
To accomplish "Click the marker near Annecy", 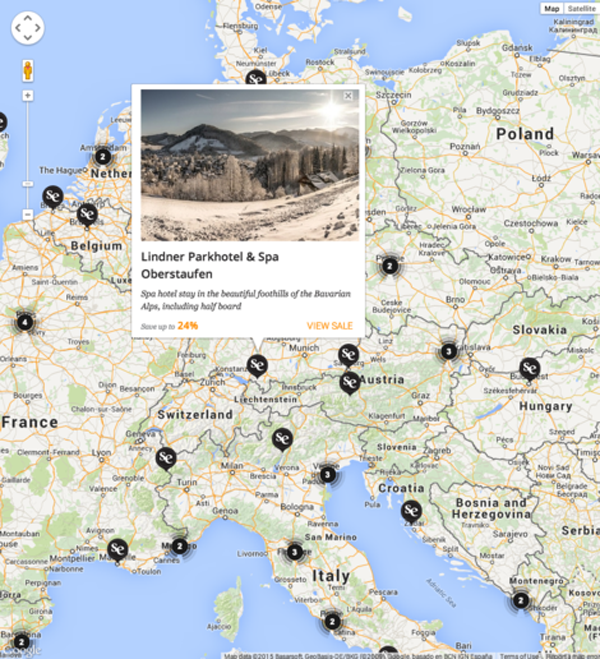I will pyautogui.click(x=166, y=458).
